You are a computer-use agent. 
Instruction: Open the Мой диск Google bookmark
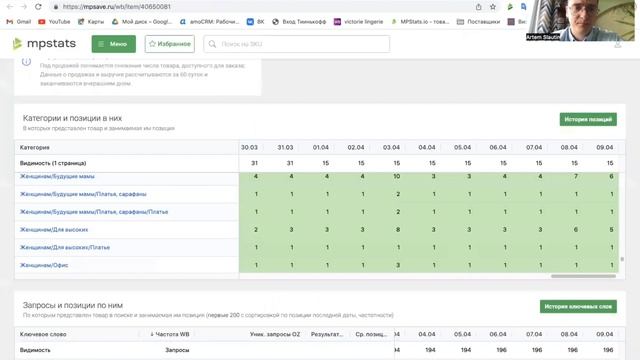tap(142, 22)
